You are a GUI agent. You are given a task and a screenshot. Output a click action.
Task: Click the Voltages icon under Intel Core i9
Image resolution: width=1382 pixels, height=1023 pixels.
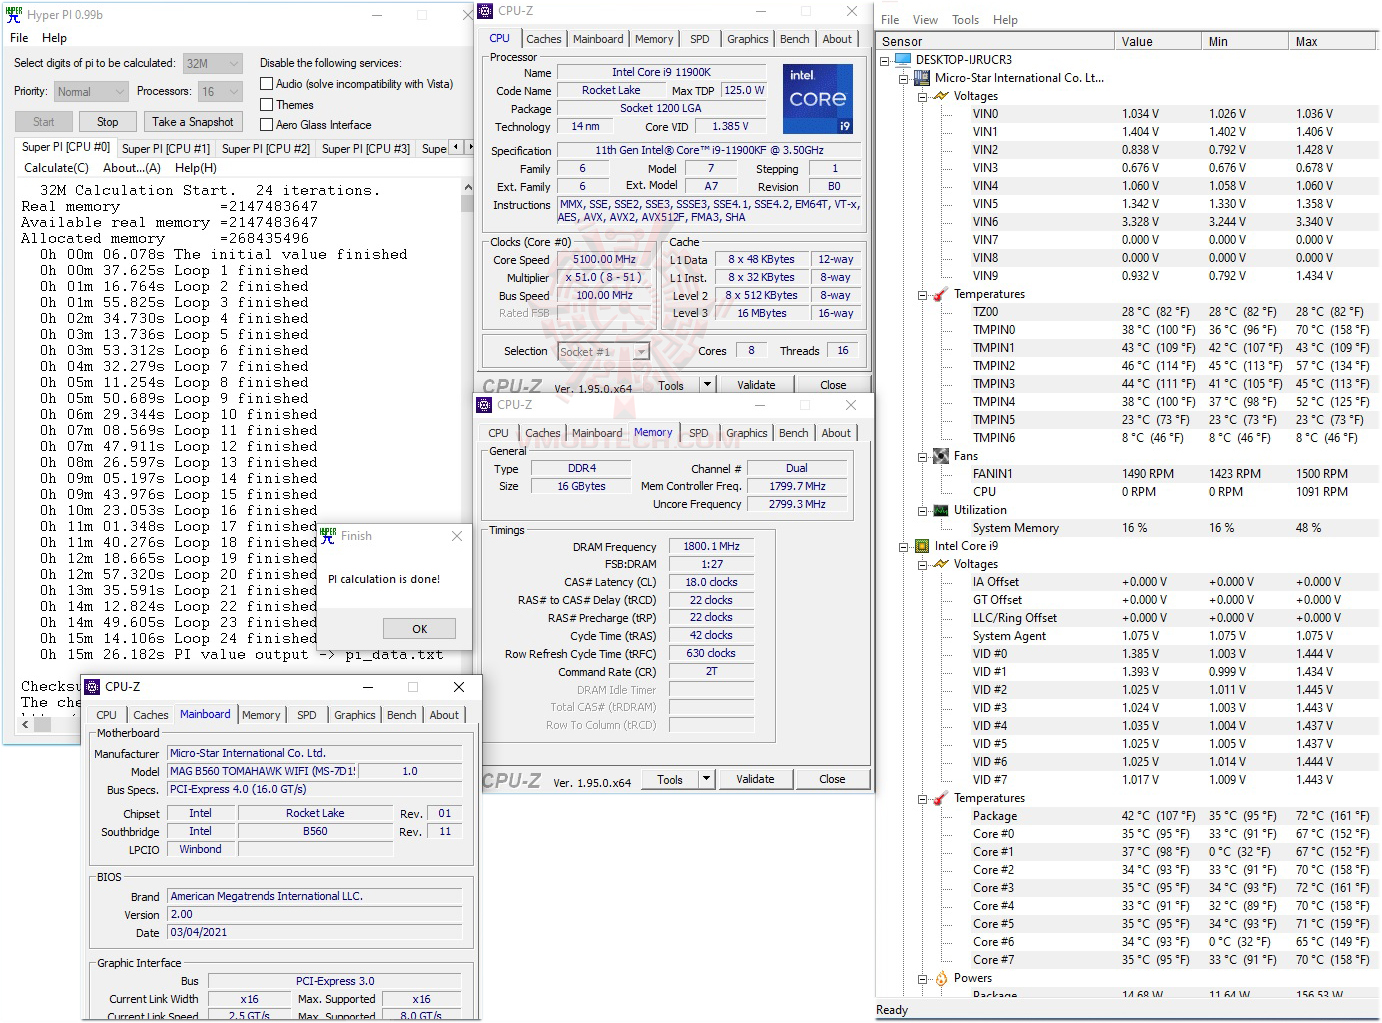coord(940,564)
